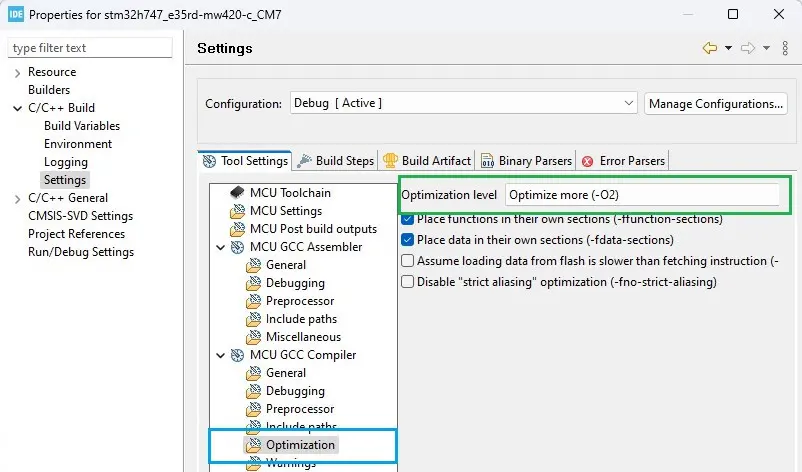Select the Include paths icon under Assembler
The width and height of the screenshot is (802, 472).
click(x=254, y=319)
